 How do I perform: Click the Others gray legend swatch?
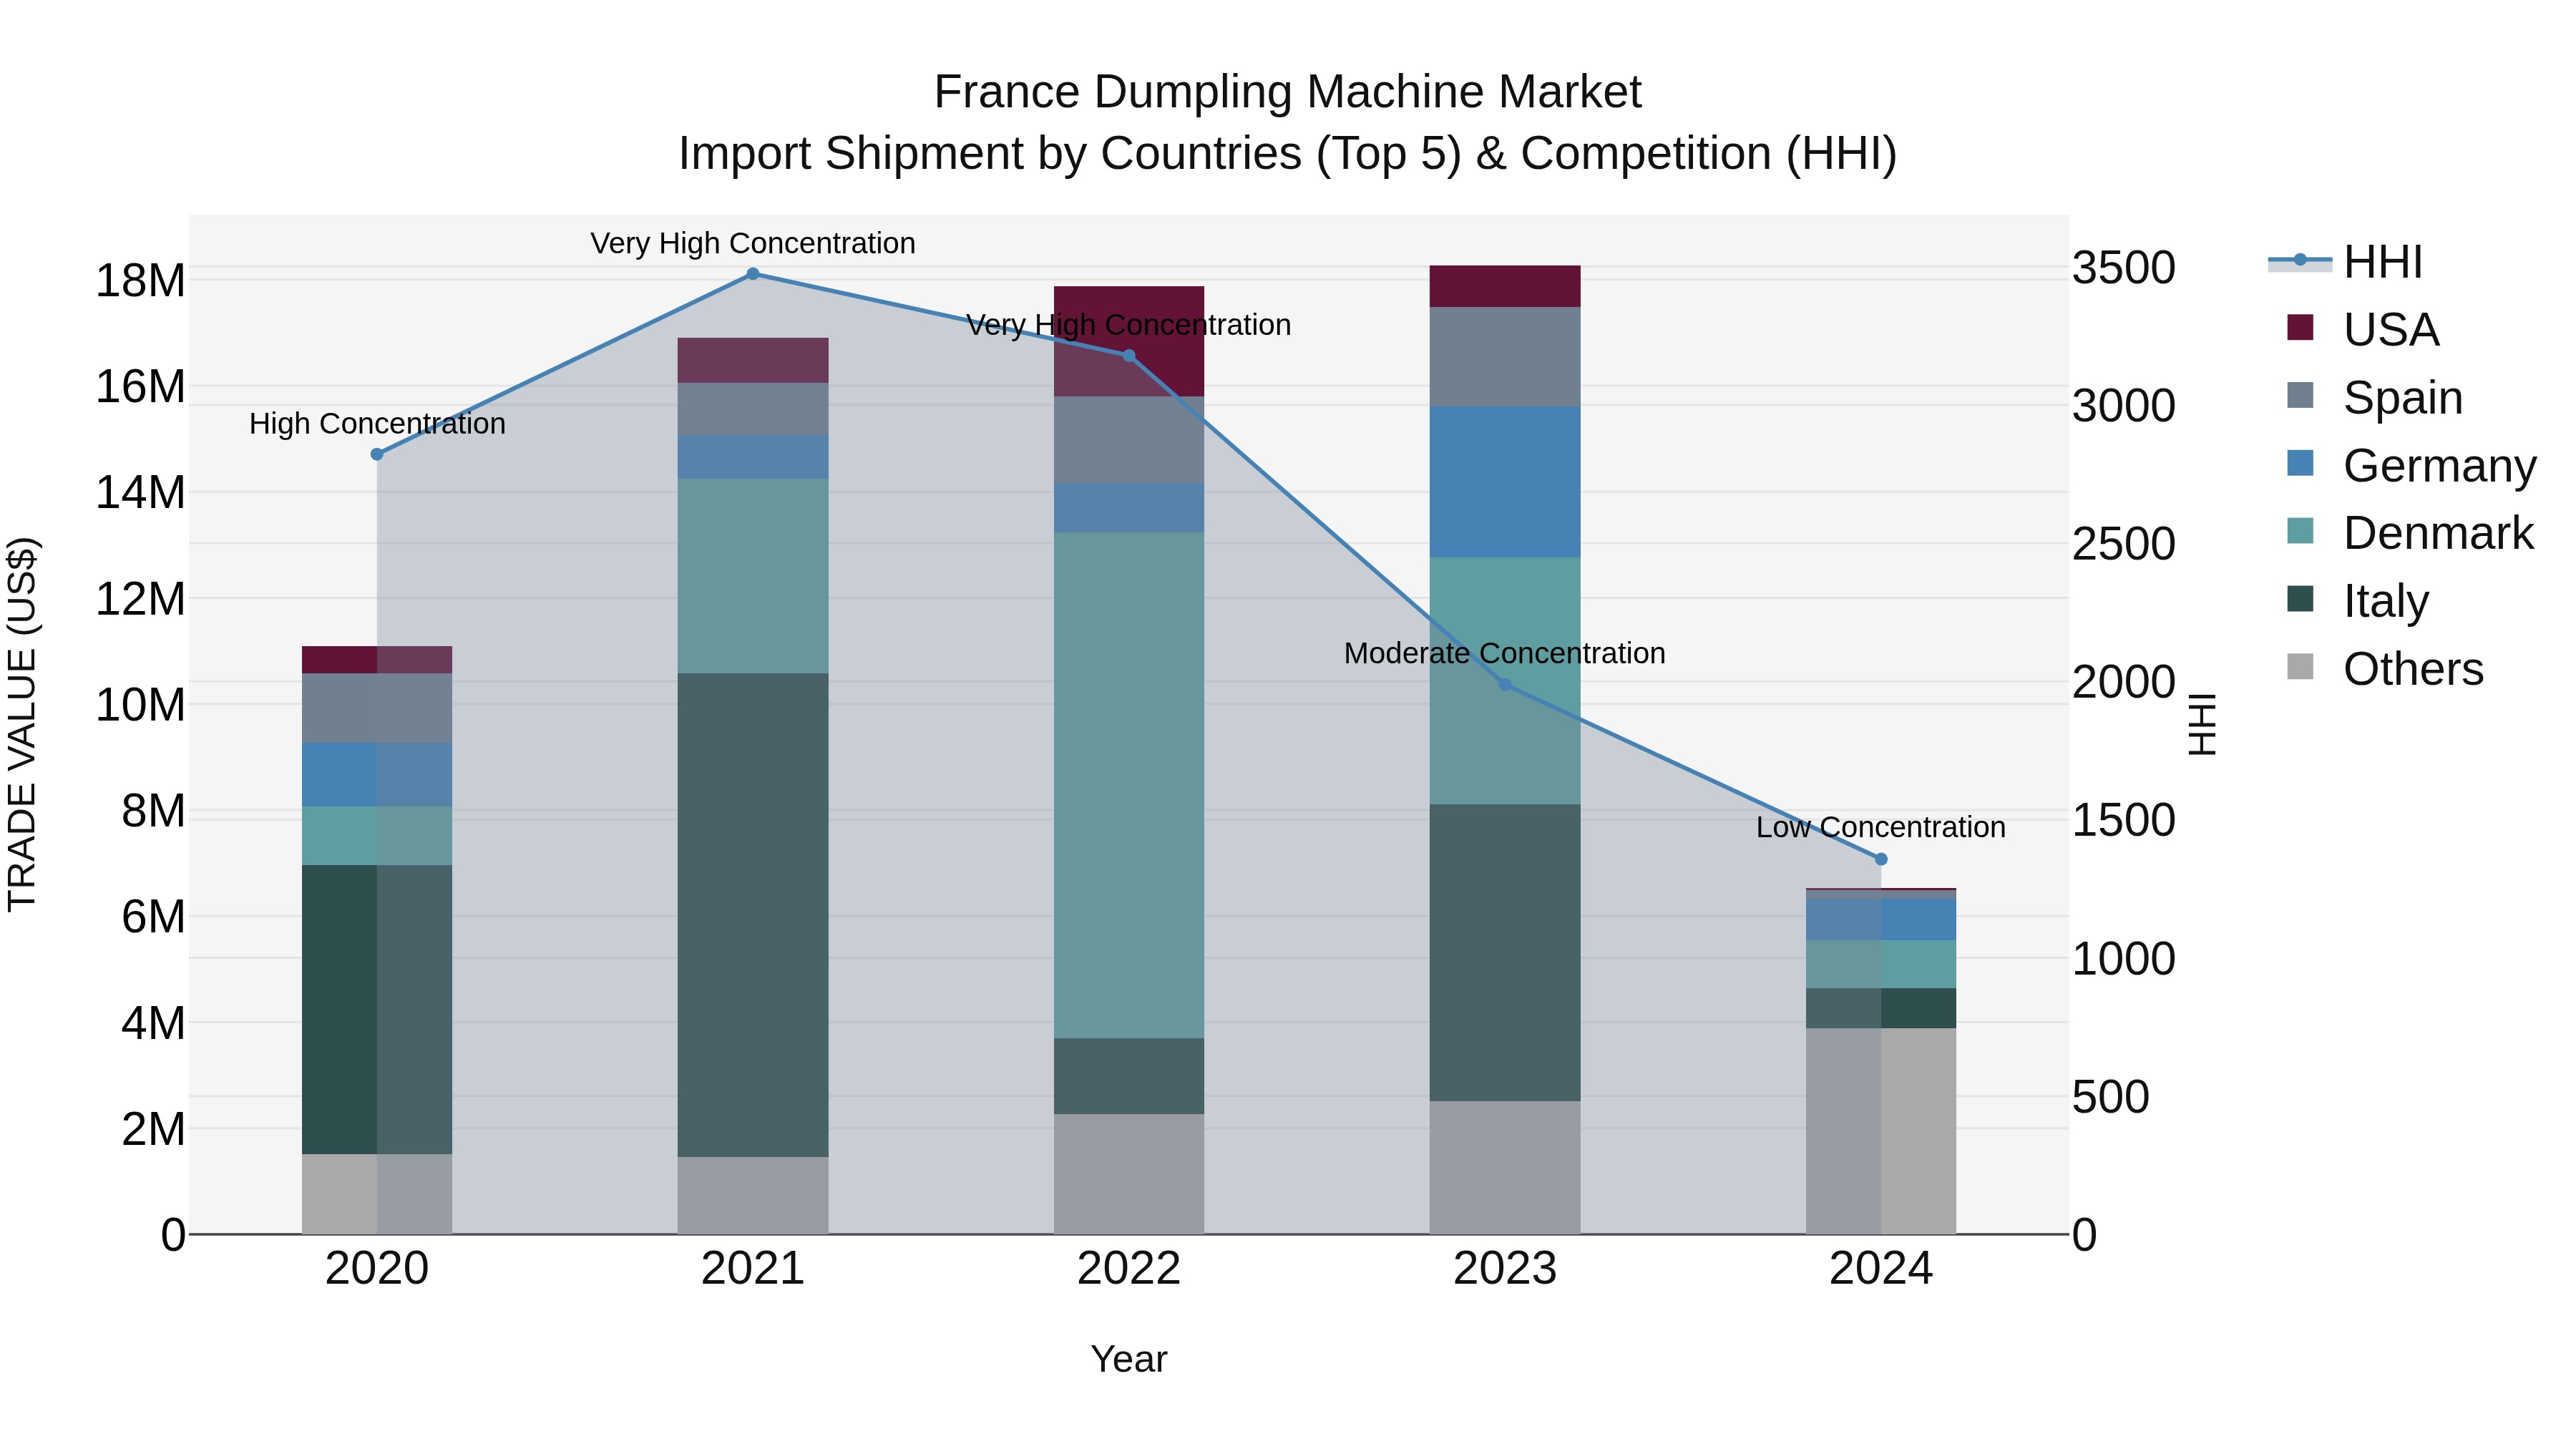[x=2300, y=667]
